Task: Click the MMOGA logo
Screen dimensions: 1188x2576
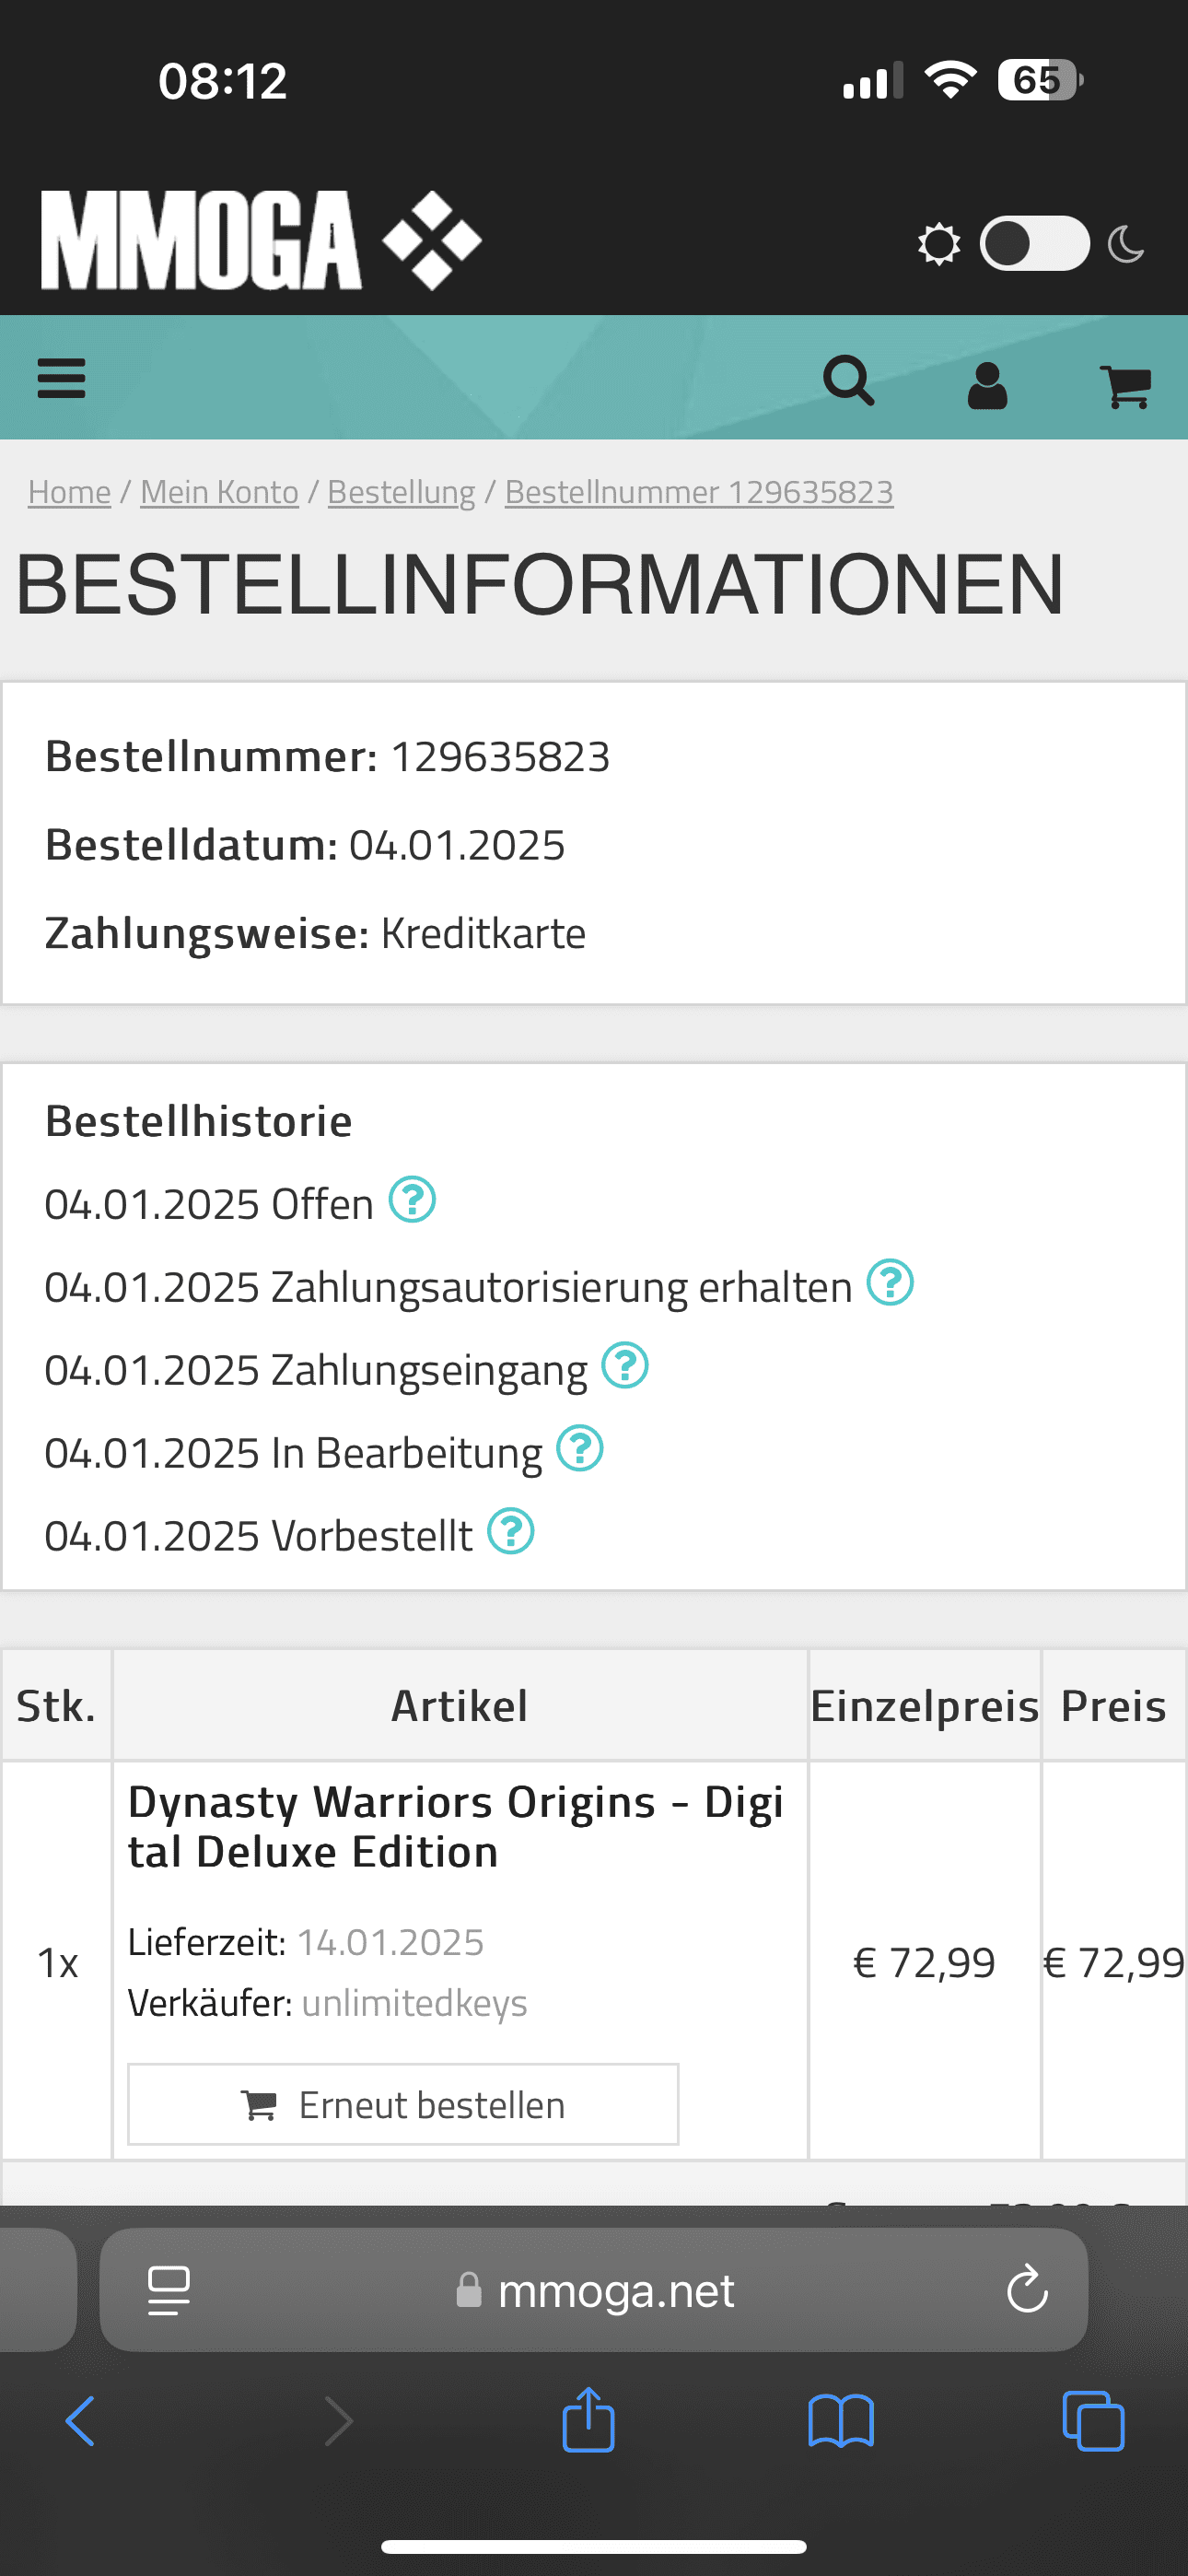Action: click(261, 240)
